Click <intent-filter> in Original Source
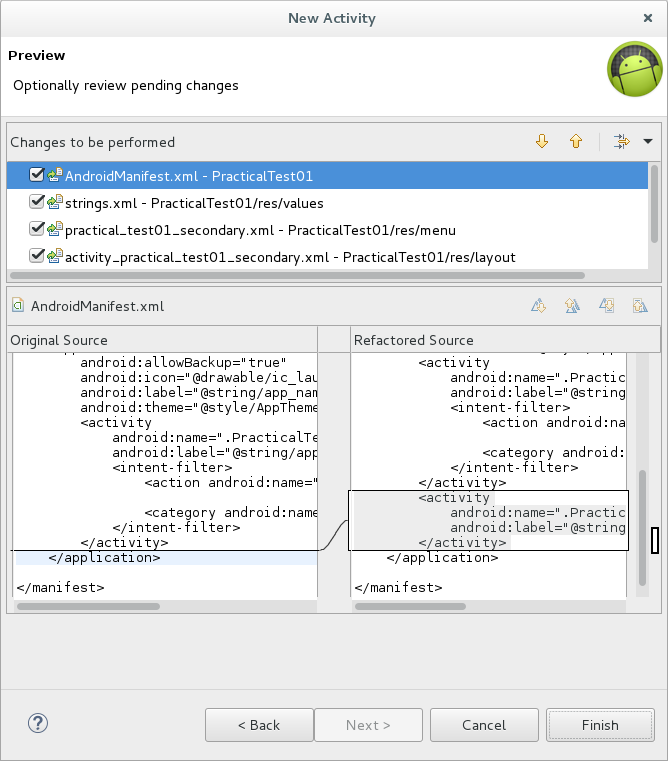The image size is (668, 761). [172, 467]
